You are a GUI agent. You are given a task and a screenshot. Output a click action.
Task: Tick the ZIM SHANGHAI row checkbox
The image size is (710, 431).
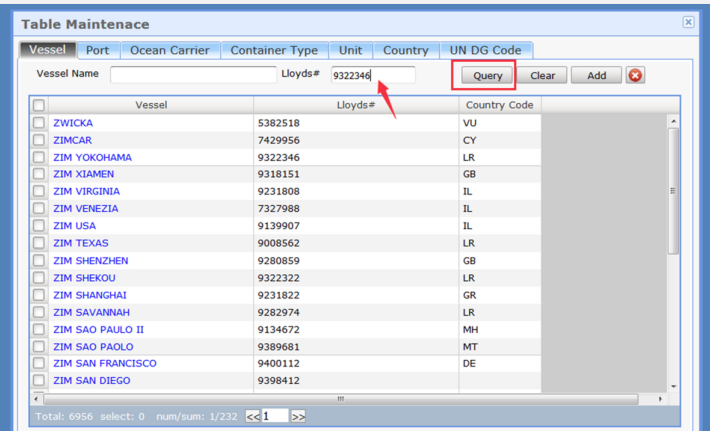[x=38, y=295]
